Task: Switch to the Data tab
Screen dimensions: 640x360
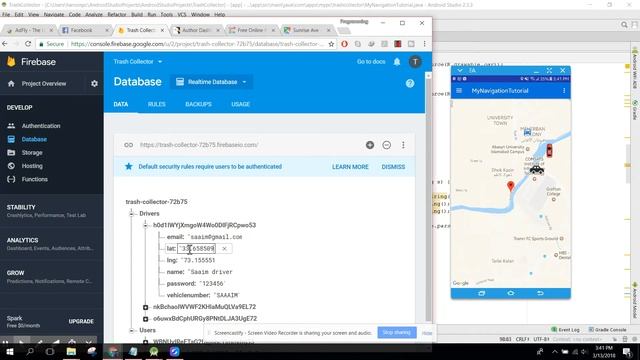Action: click(x=121, y=104)
